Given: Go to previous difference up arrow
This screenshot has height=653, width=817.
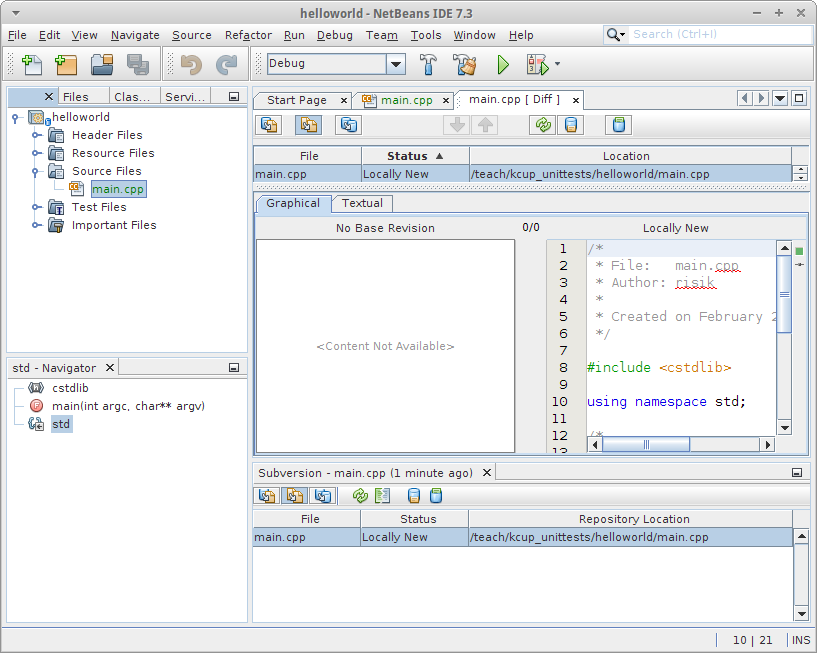Looking at the screenshot, I should [485, 125].
